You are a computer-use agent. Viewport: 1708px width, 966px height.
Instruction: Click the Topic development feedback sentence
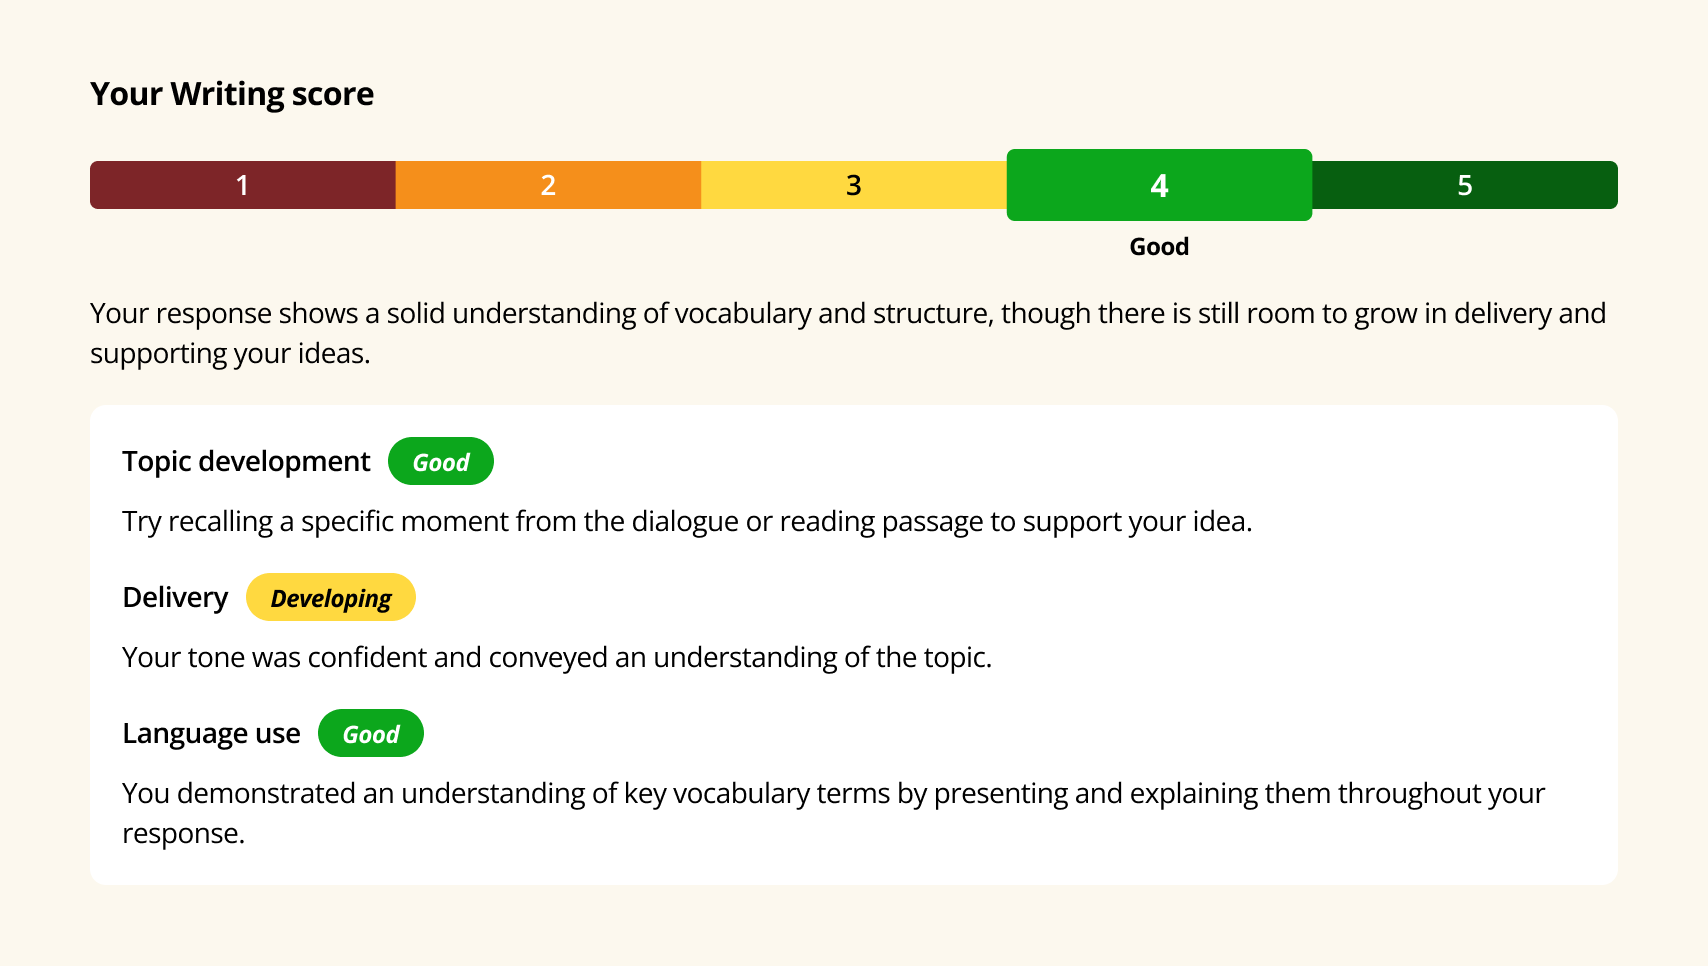point(687,522)
